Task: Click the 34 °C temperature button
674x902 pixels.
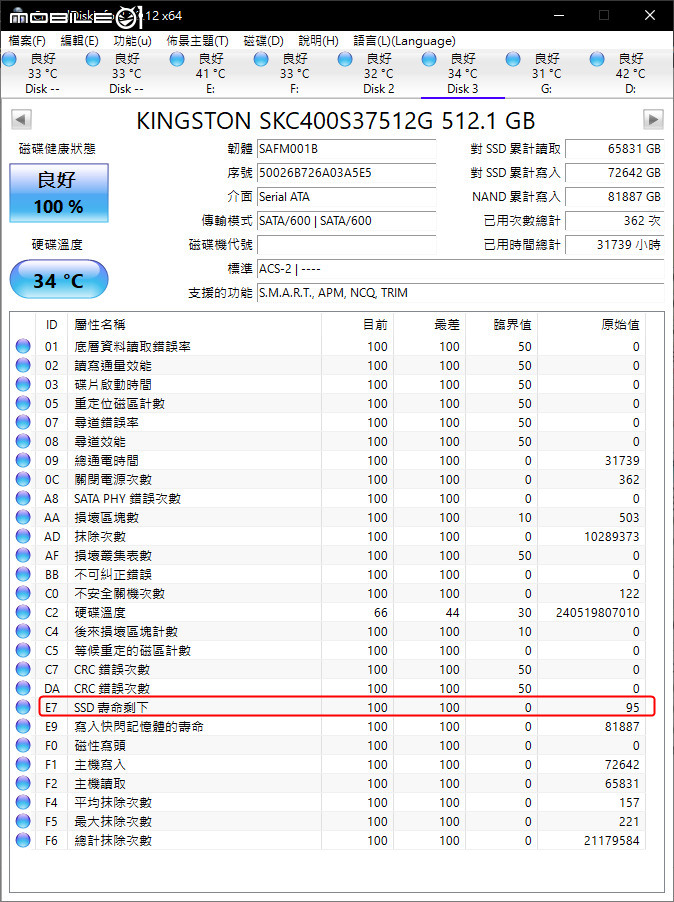Action: pyautogui.click(x=59, y=280)
